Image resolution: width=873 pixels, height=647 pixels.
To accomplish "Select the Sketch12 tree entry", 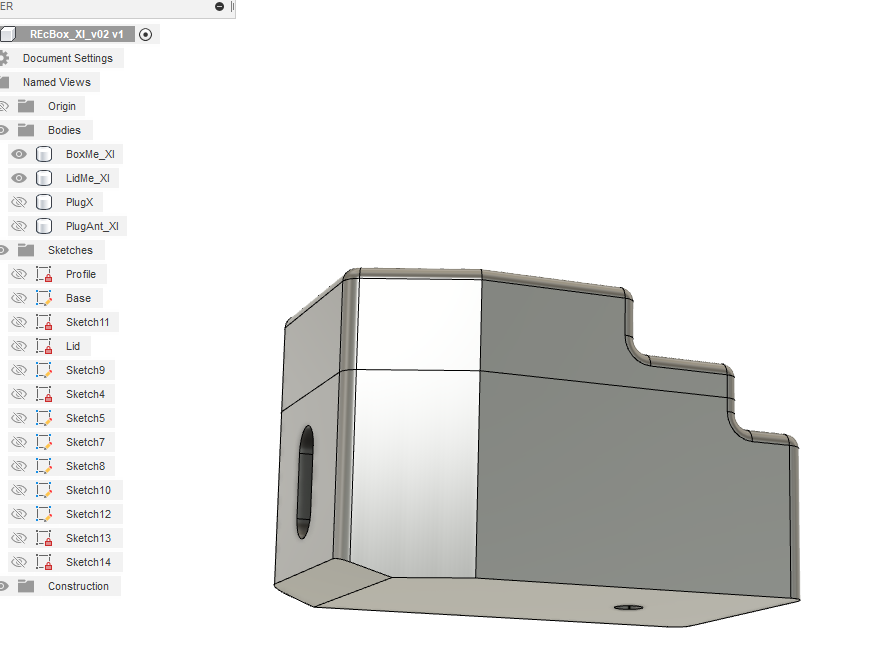I will (89, 514).
